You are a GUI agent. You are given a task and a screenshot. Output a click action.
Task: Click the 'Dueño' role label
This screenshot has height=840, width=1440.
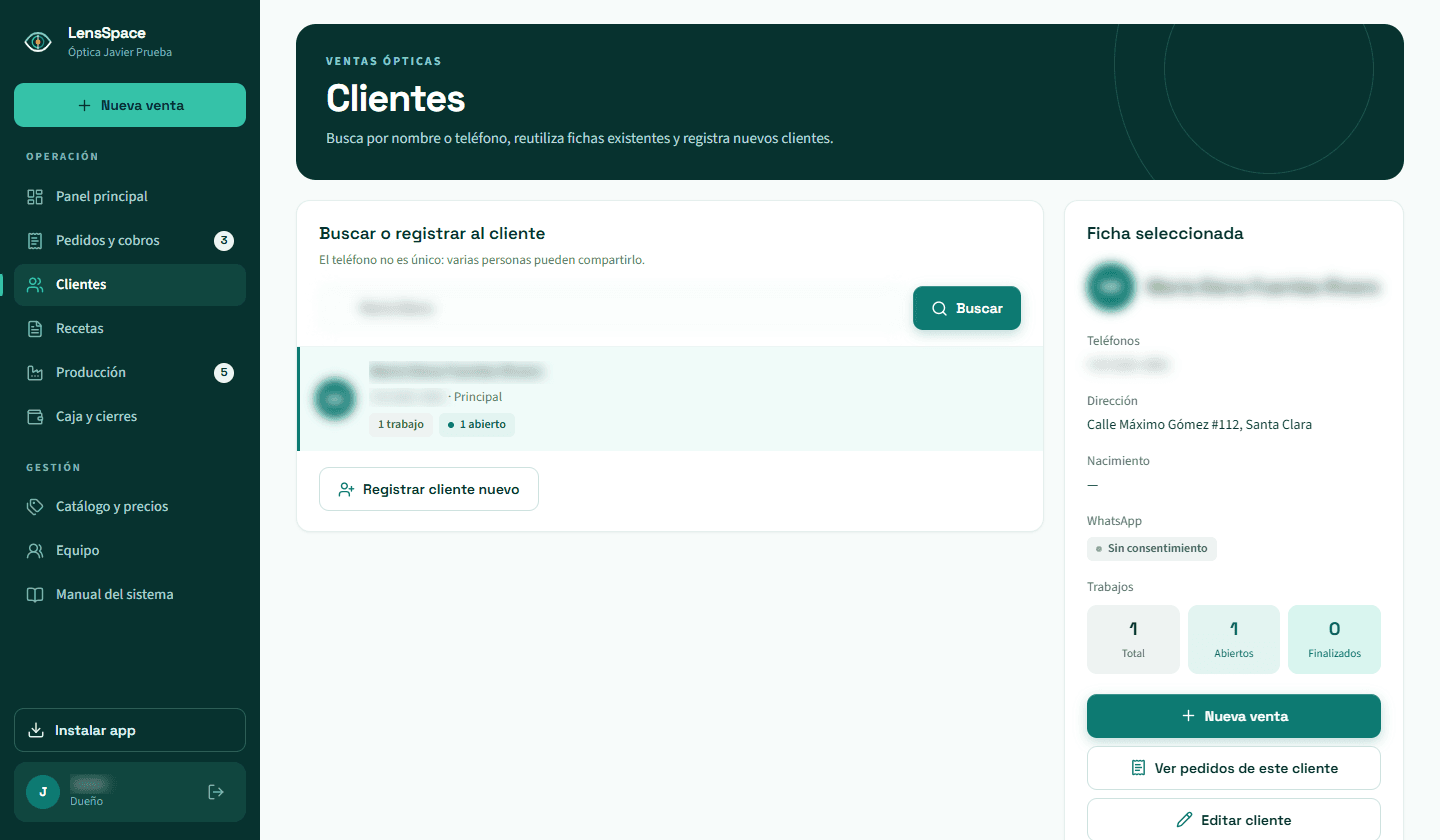86,802
